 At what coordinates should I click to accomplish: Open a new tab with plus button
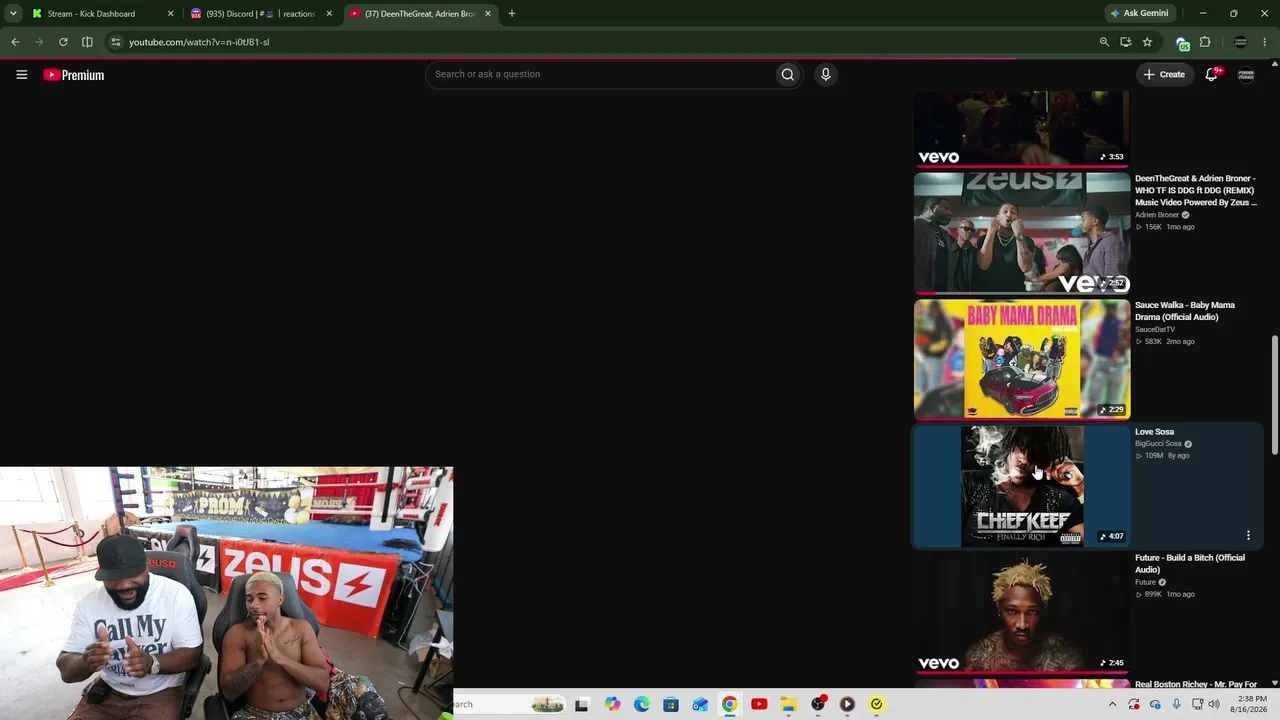511,13
